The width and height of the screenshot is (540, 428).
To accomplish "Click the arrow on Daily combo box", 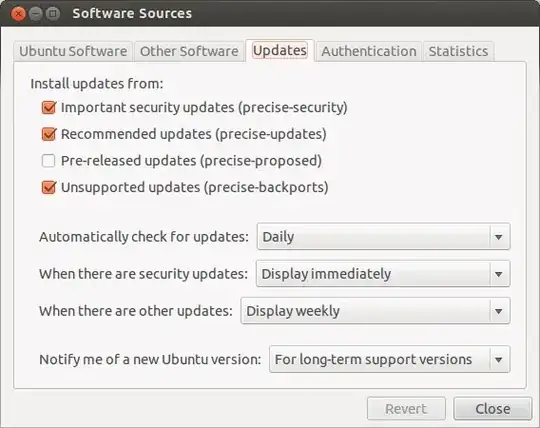I will pos(498,237).
